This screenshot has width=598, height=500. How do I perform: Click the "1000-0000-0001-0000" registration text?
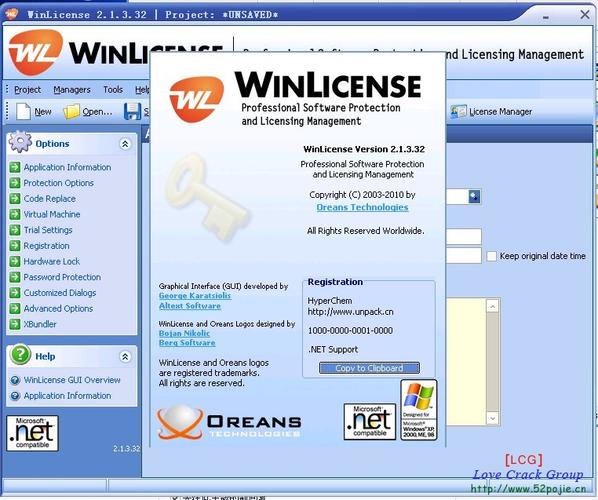click(x=350, y=330)
